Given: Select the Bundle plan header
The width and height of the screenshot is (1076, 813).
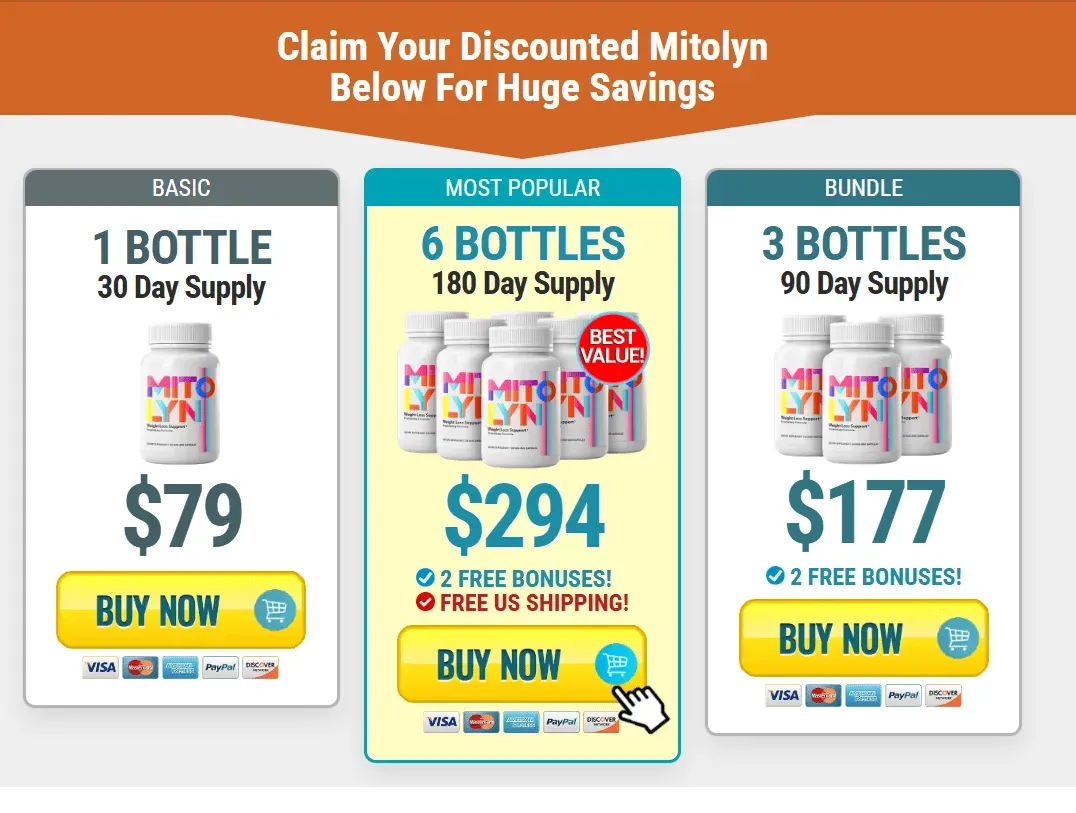Looking at the screenshot, I should [863, 187].
